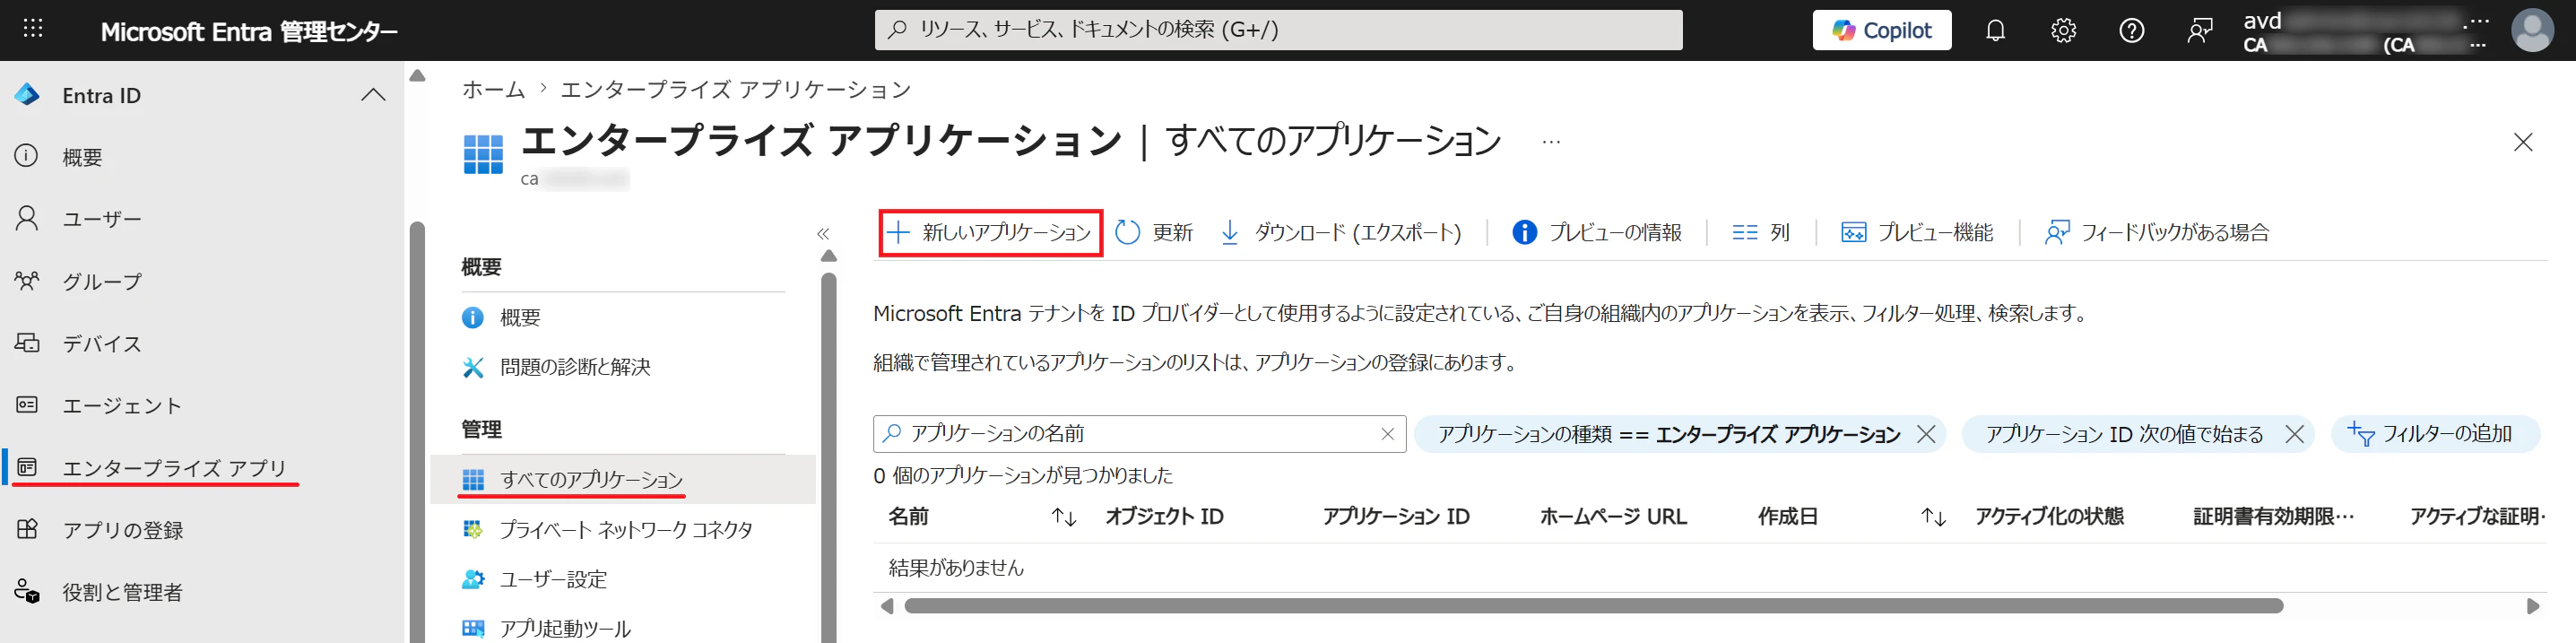The height and width of the screenshot is (643, 2576).
Task: Collapse the resource menu with double chevron
Action: [x=823, y=233]
